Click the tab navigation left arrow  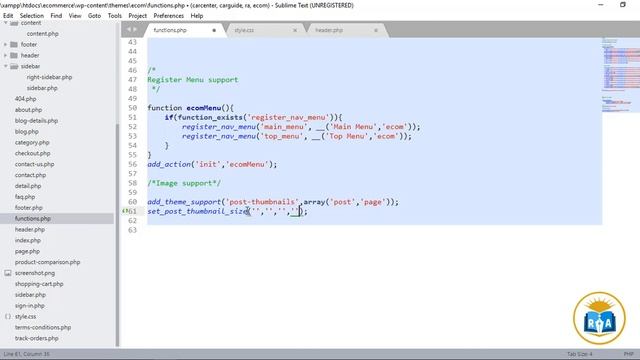pos(129,29)
